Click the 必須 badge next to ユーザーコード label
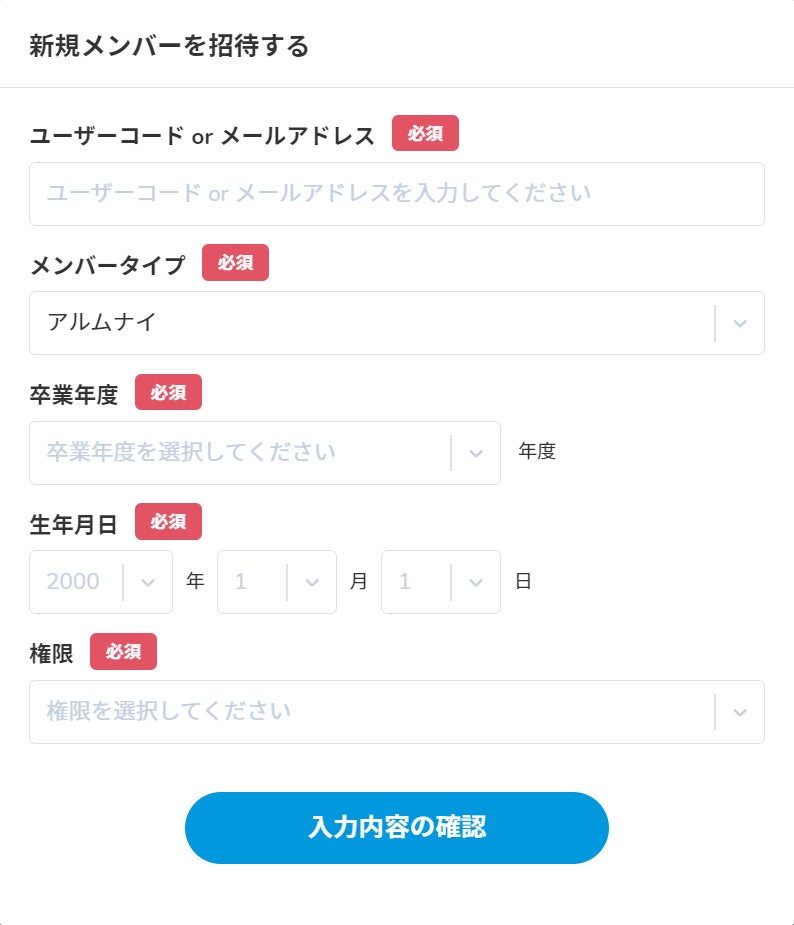Viewport: 794px width, 925px height. (425, 134)
